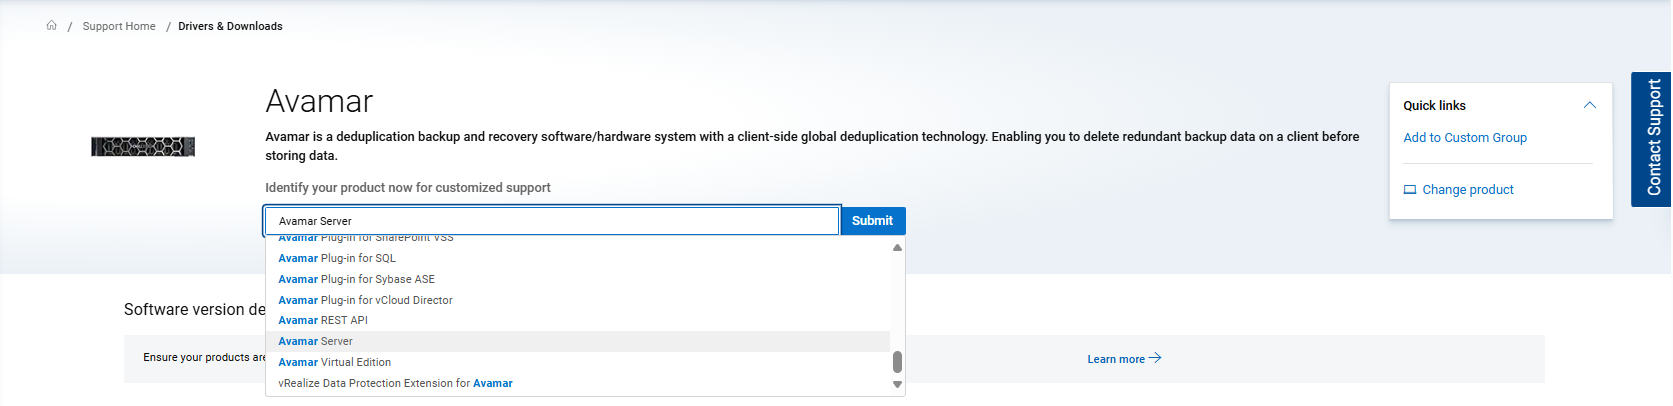Image resolution: width=1673 pixels, height=406 pixels.
Task: Click the home icon in breadcrumb
Action: (52, 26)
